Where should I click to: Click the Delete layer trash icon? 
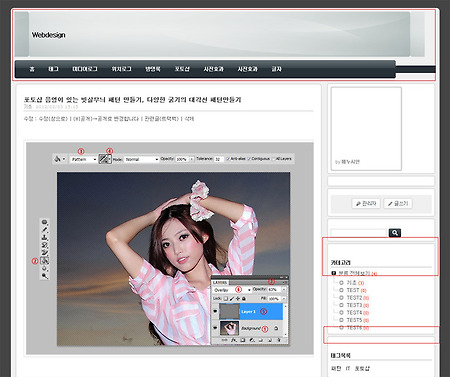[x=279, y=340]
